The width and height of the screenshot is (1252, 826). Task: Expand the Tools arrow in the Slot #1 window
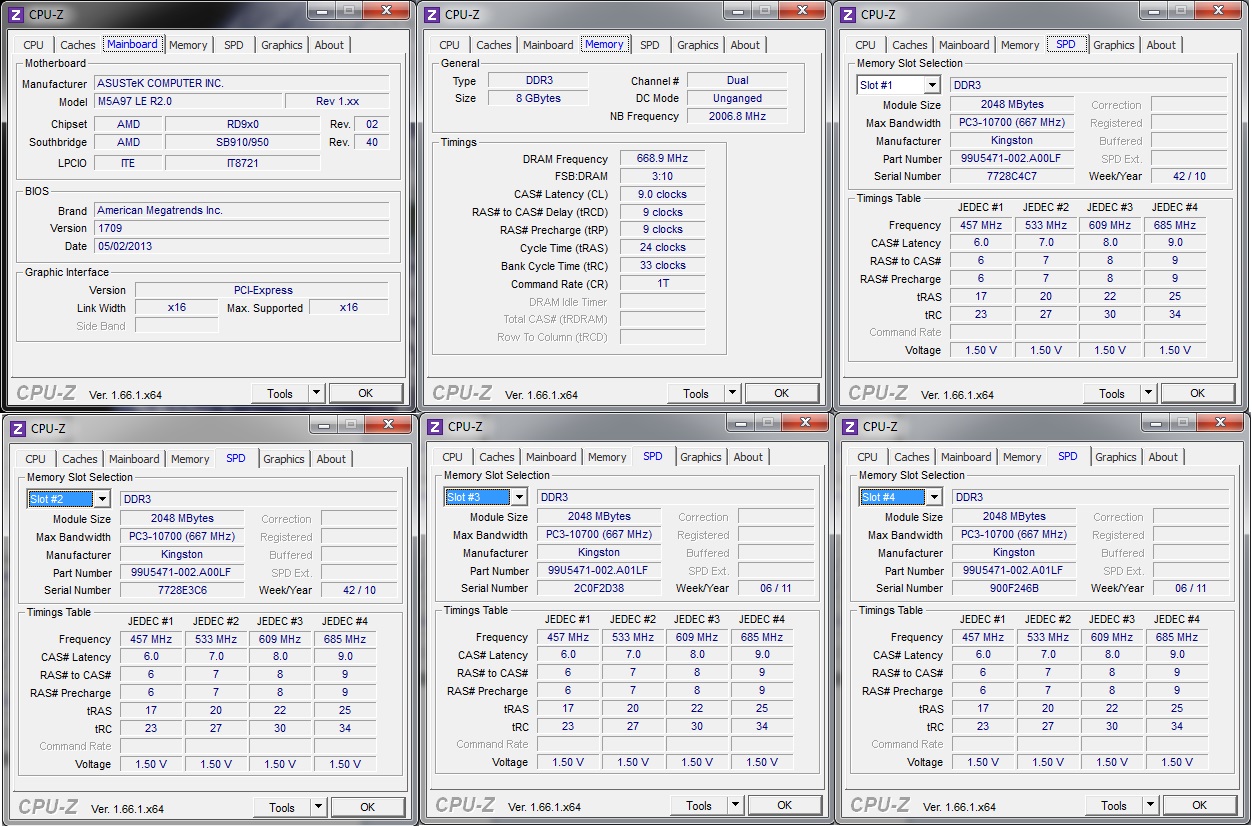tap(1149, 393)
